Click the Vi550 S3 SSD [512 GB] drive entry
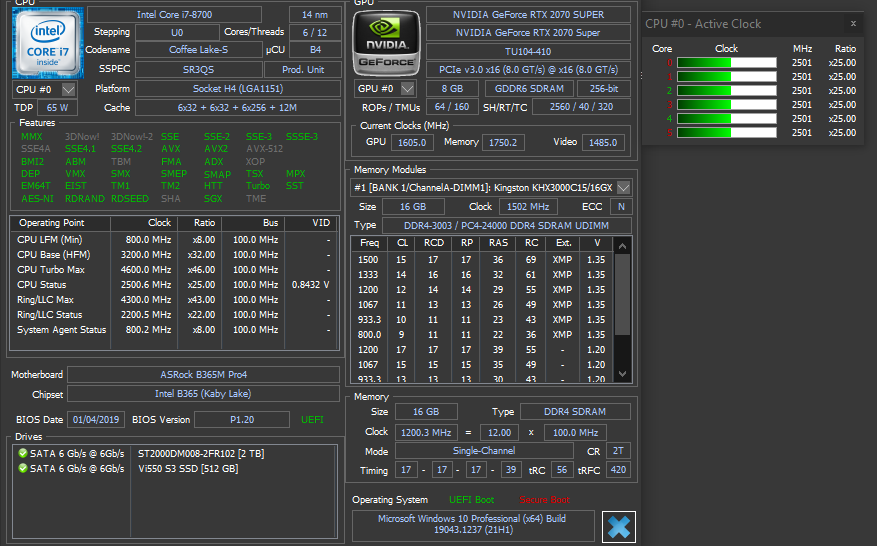The height and width of the screenshot is (546, 877). [x=188, y=468]
